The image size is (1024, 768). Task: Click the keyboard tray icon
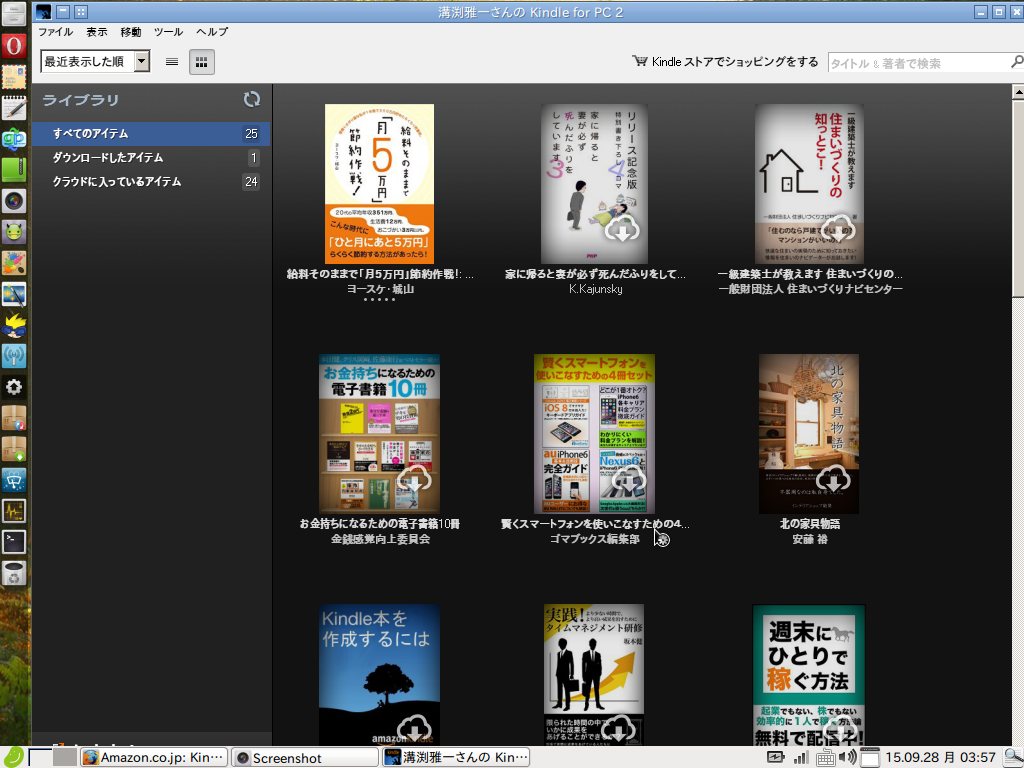(825, 758)
